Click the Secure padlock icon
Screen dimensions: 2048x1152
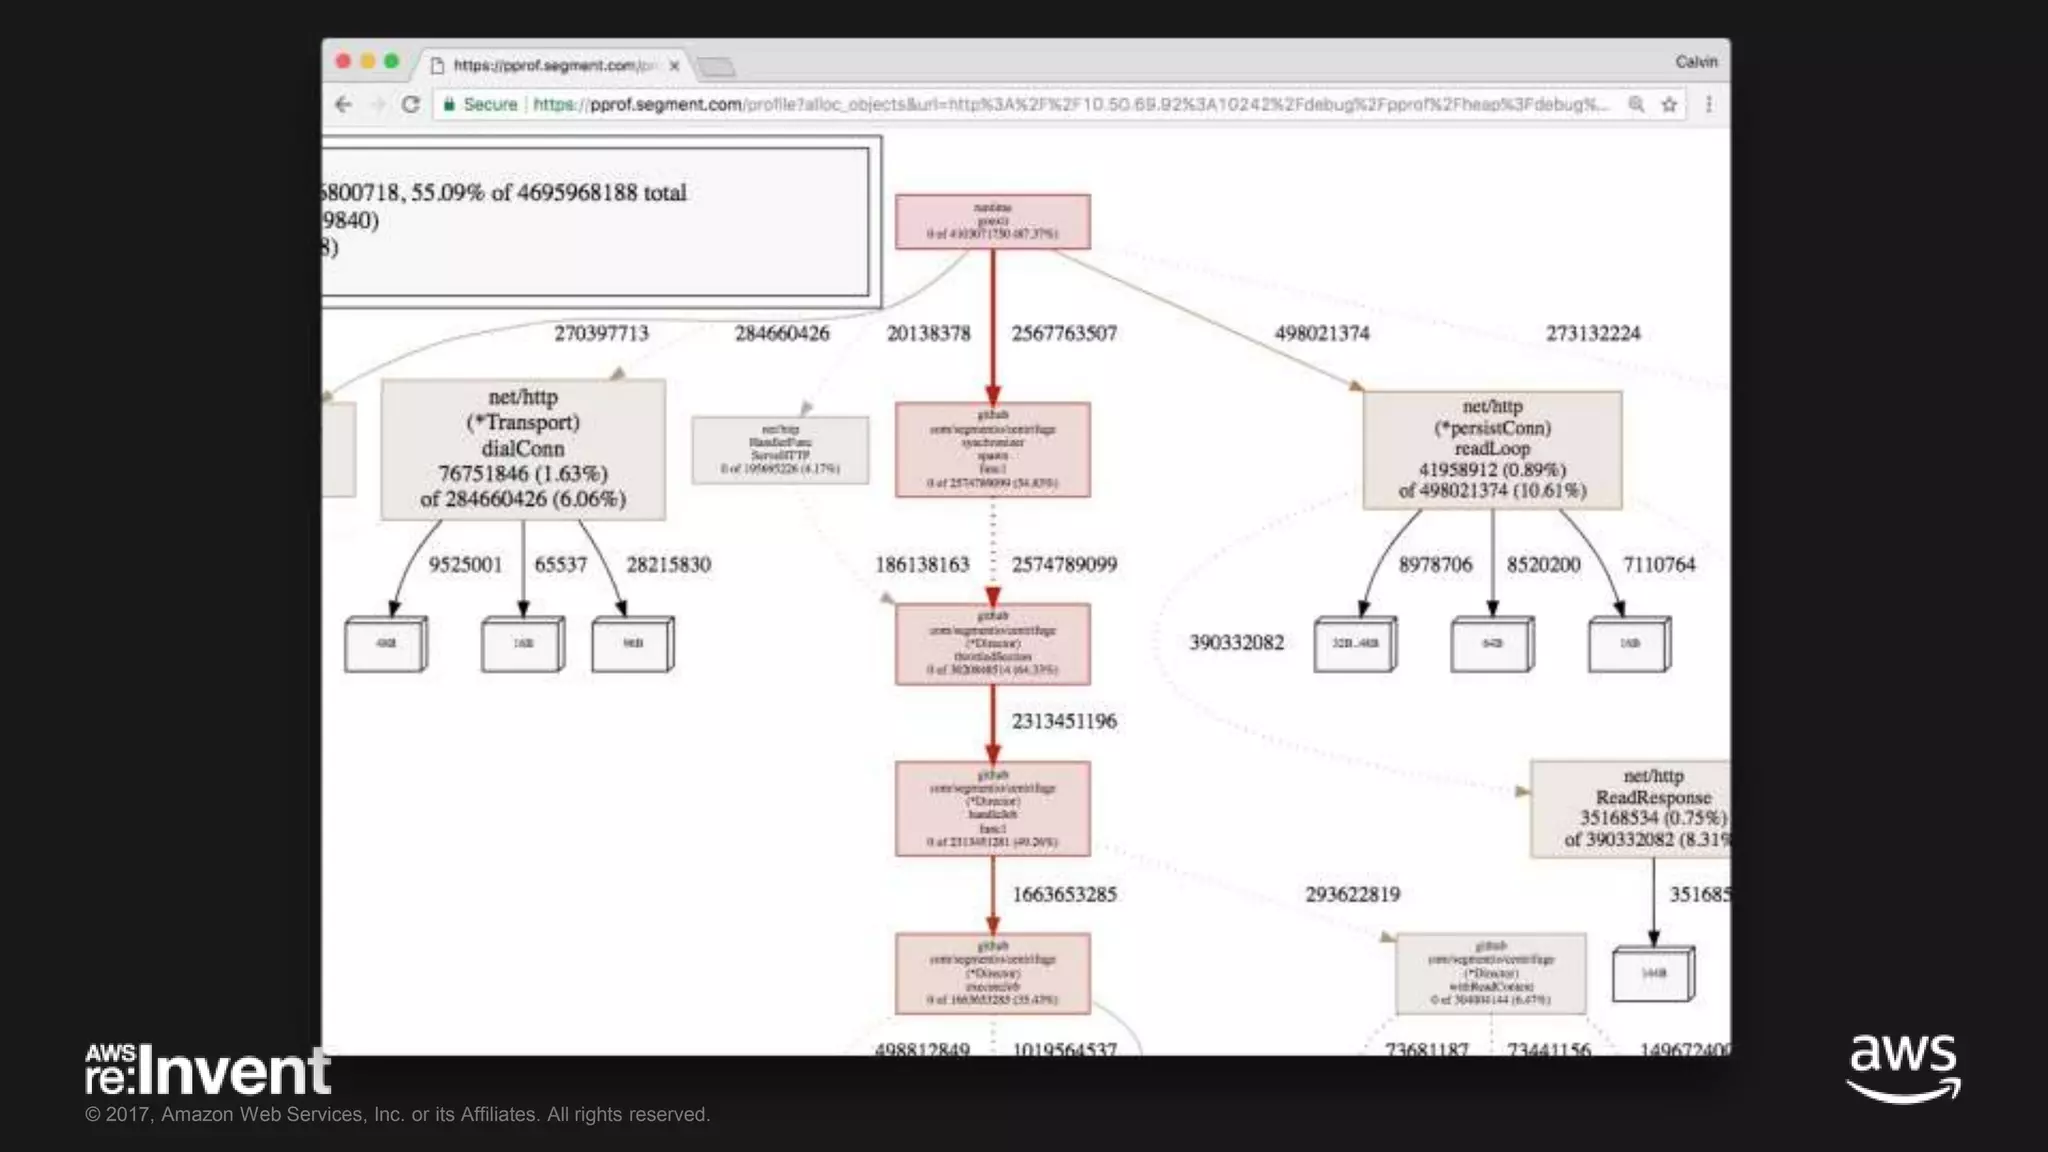[449, 105]
